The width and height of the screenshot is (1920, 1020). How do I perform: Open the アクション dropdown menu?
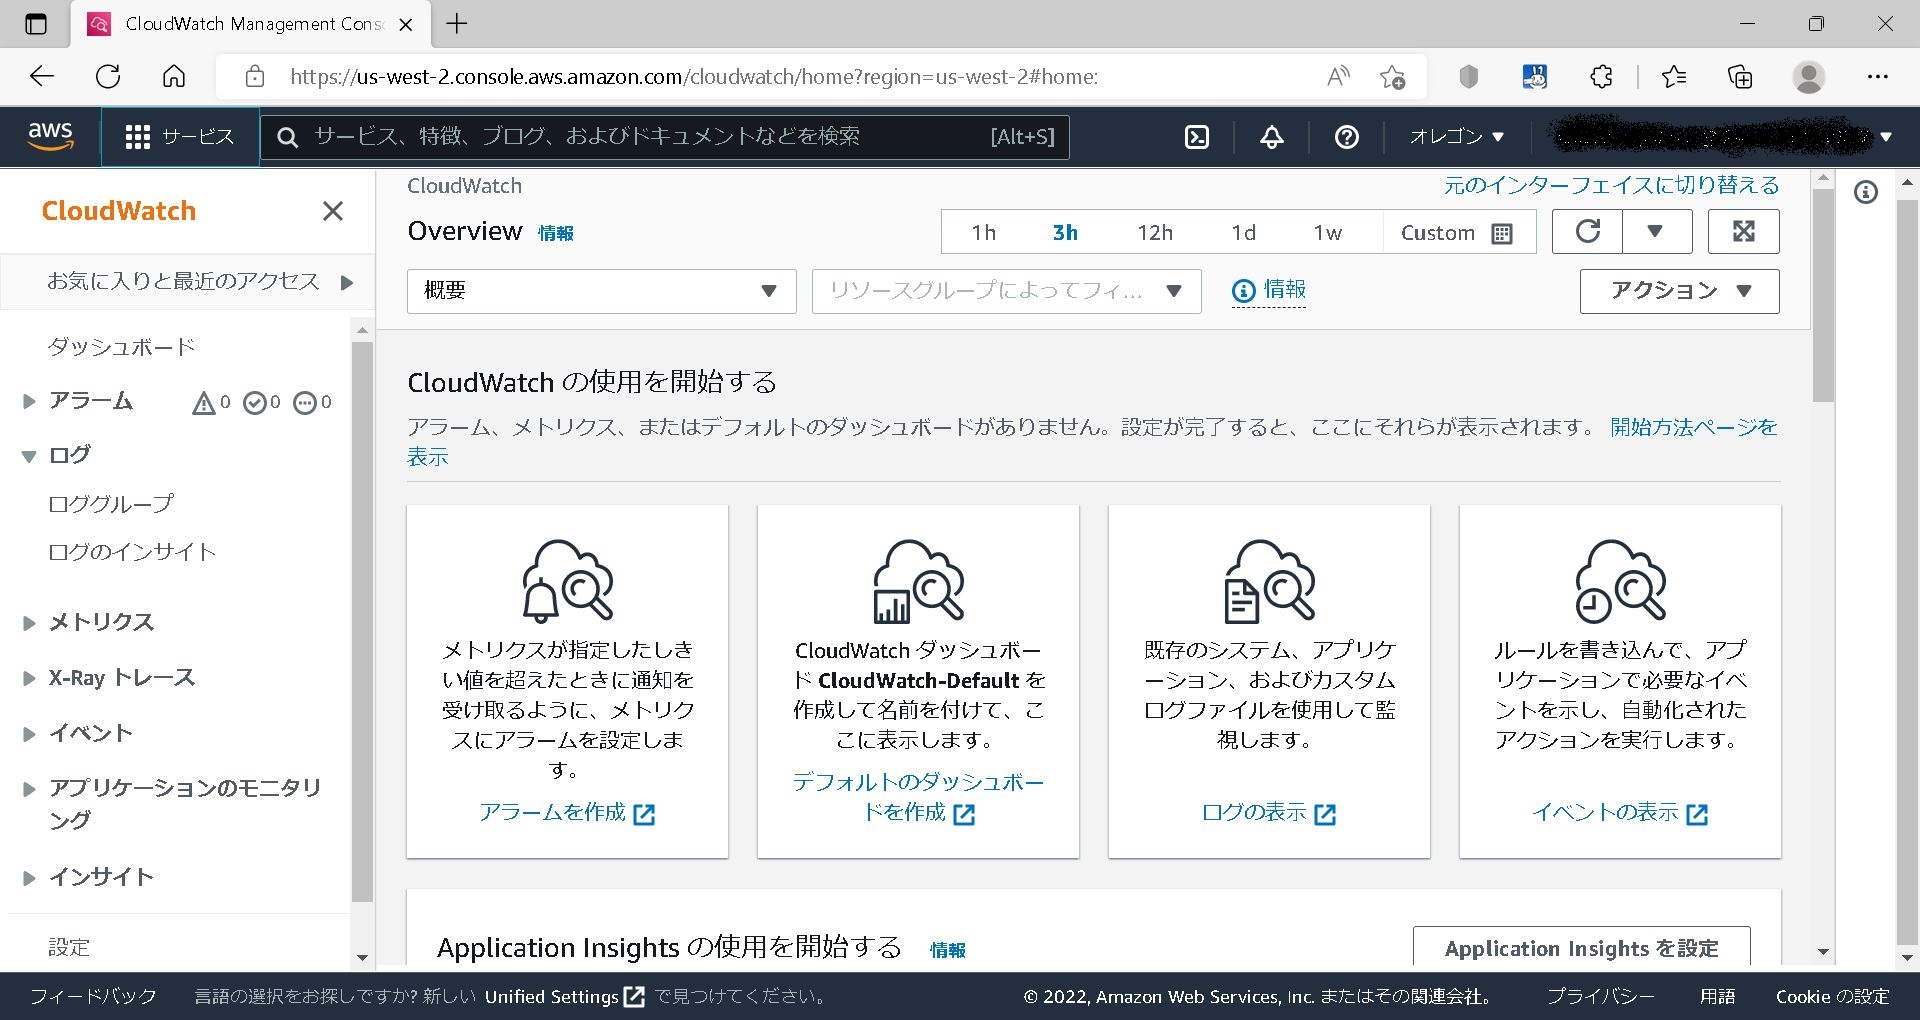pyautogui.click(x=1680, y=291)
